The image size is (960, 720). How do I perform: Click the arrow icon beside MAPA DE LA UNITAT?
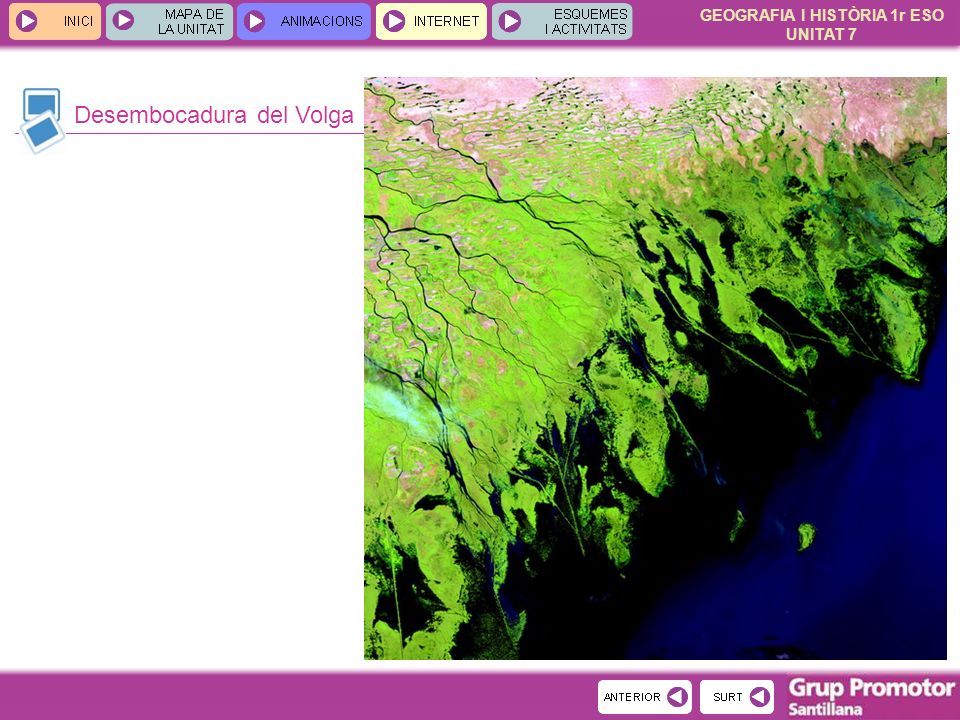click(123, 21)
